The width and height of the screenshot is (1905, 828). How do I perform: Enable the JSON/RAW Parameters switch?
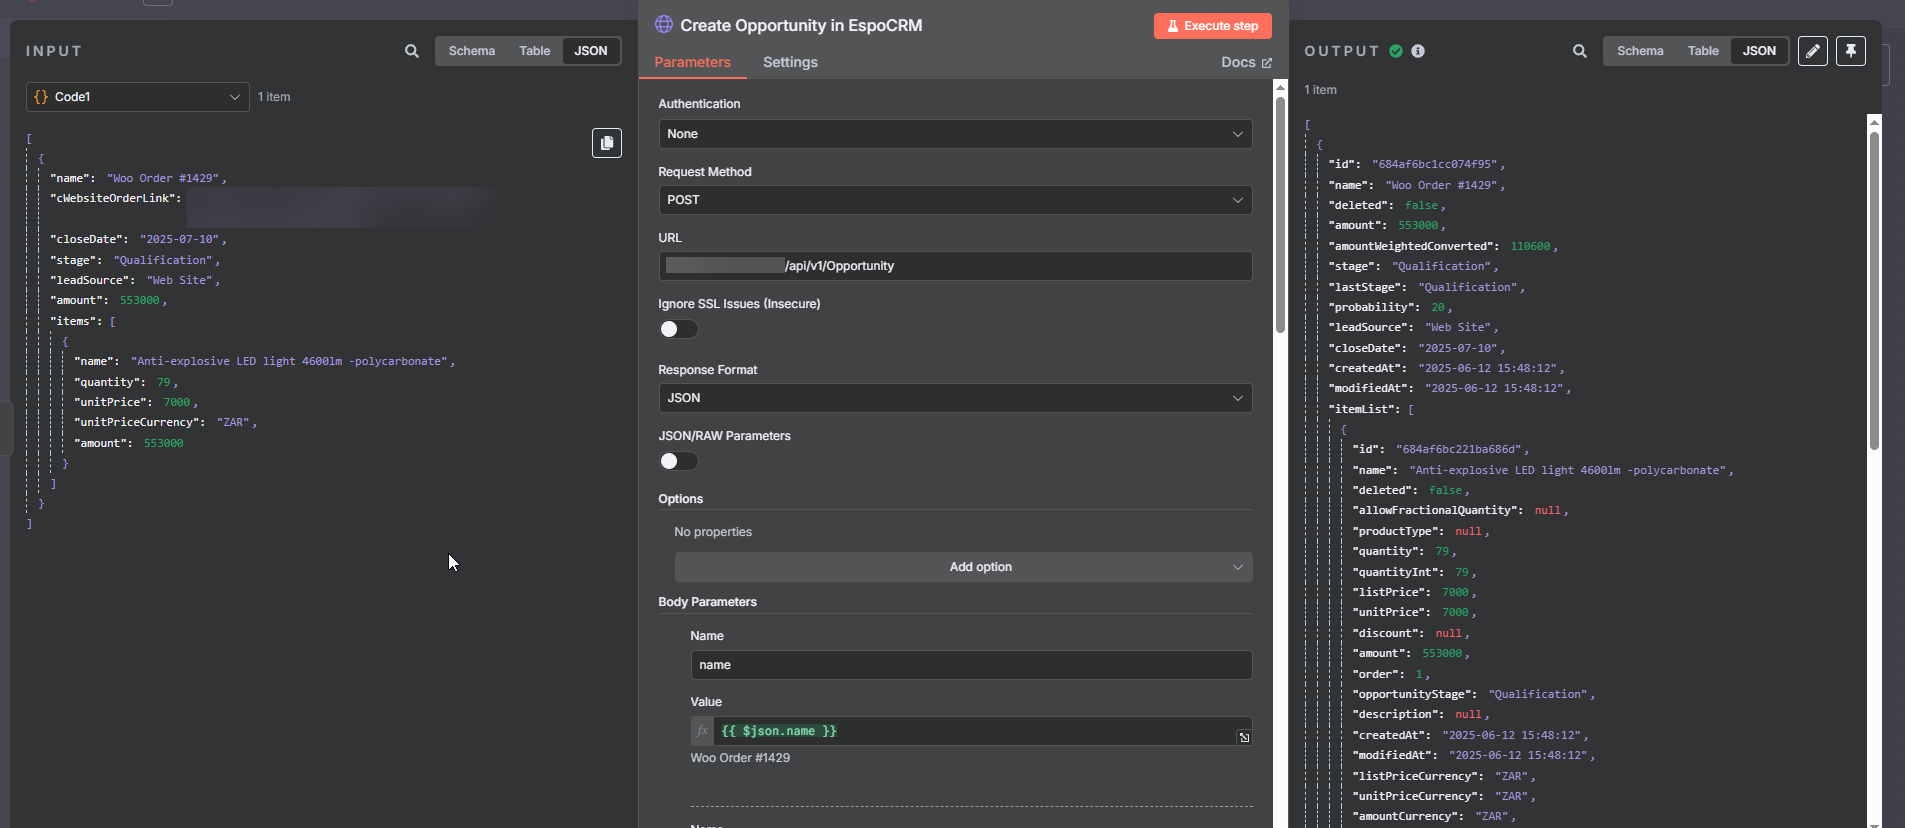coord(678,461)
